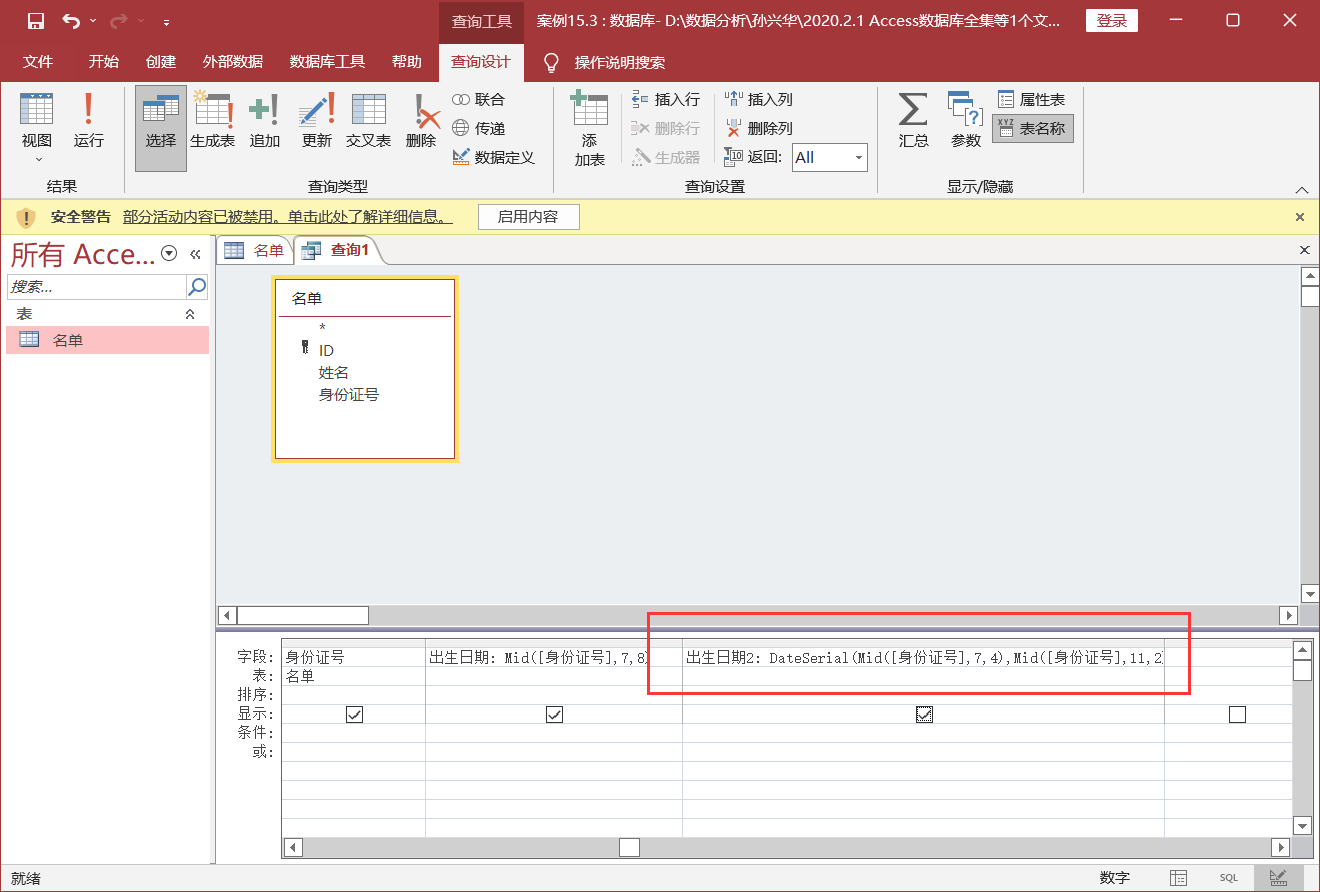Click 删除列 delete columns
1320x892 pixels.
click(x=758, y=128)
